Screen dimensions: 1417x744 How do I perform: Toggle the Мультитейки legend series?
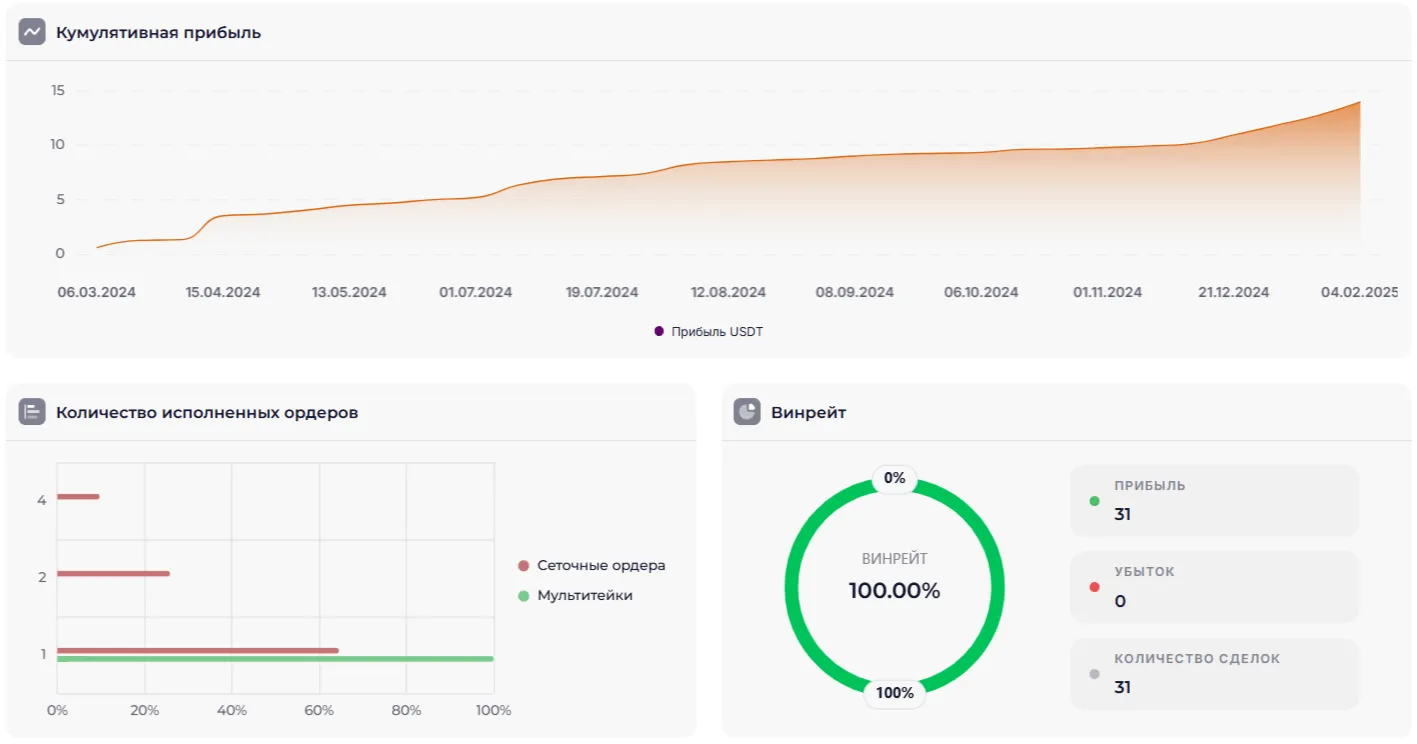(584, 596)
